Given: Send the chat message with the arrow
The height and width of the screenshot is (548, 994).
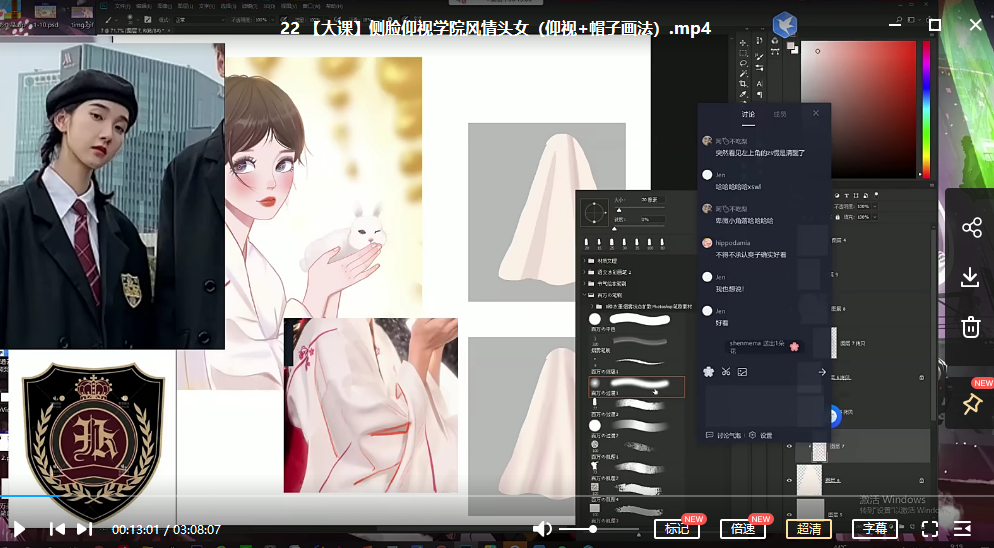Looking at the screenshot, I should (x=822, y=372).
